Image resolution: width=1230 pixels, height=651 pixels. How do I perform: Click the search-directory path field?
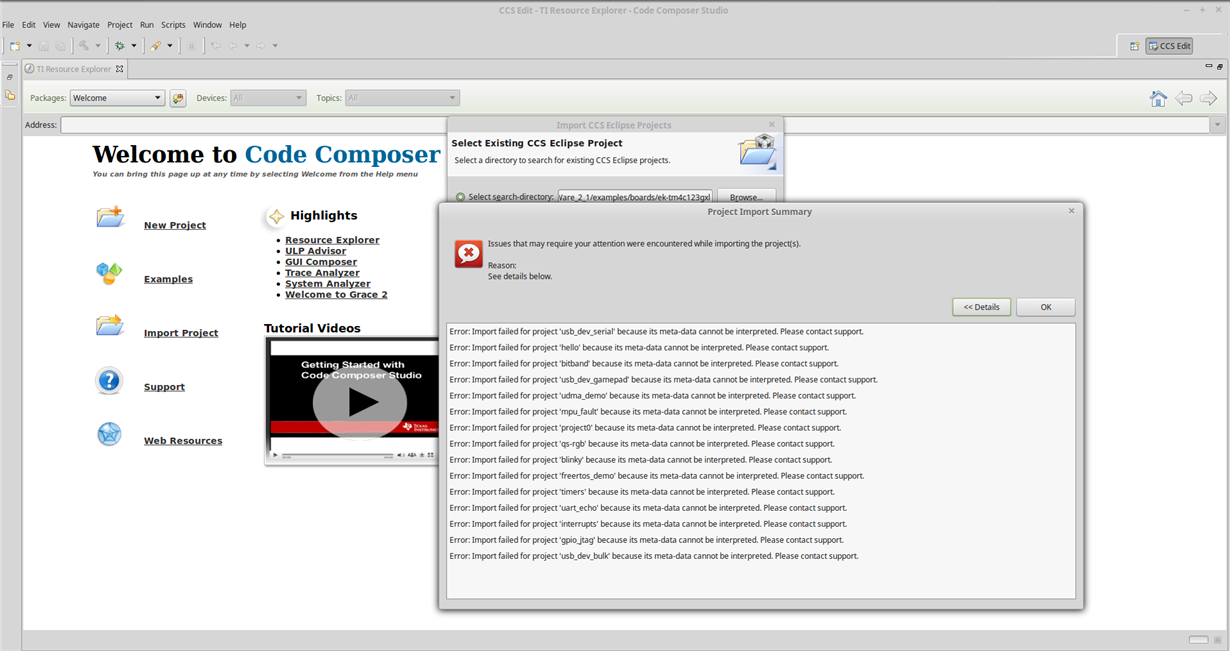click(x=634, y=197)
